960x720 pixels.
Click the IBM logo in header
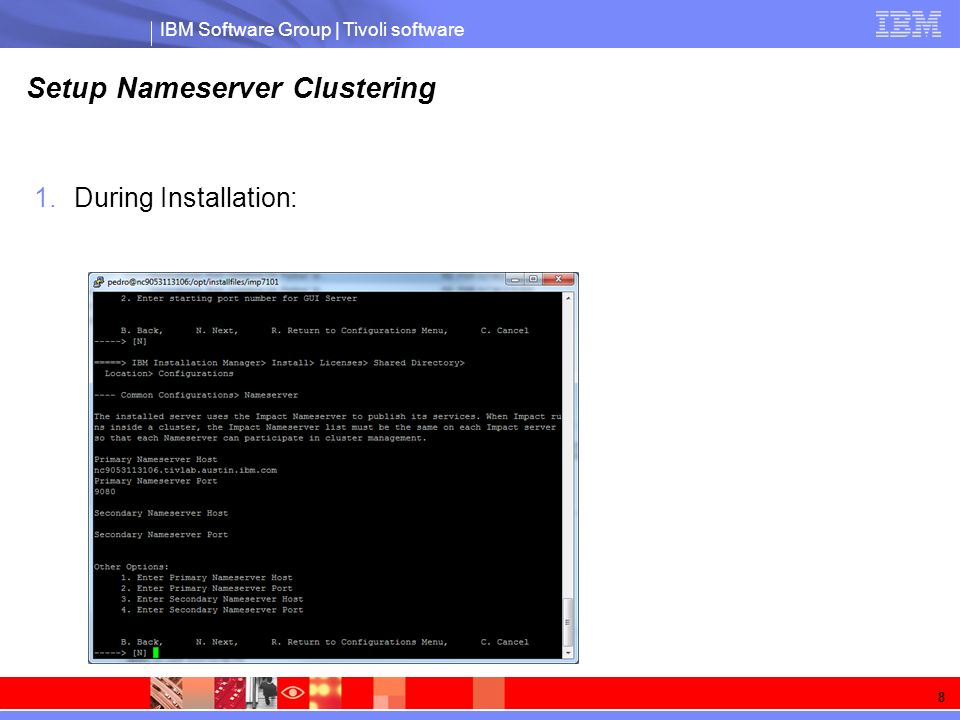coord(908,24)
